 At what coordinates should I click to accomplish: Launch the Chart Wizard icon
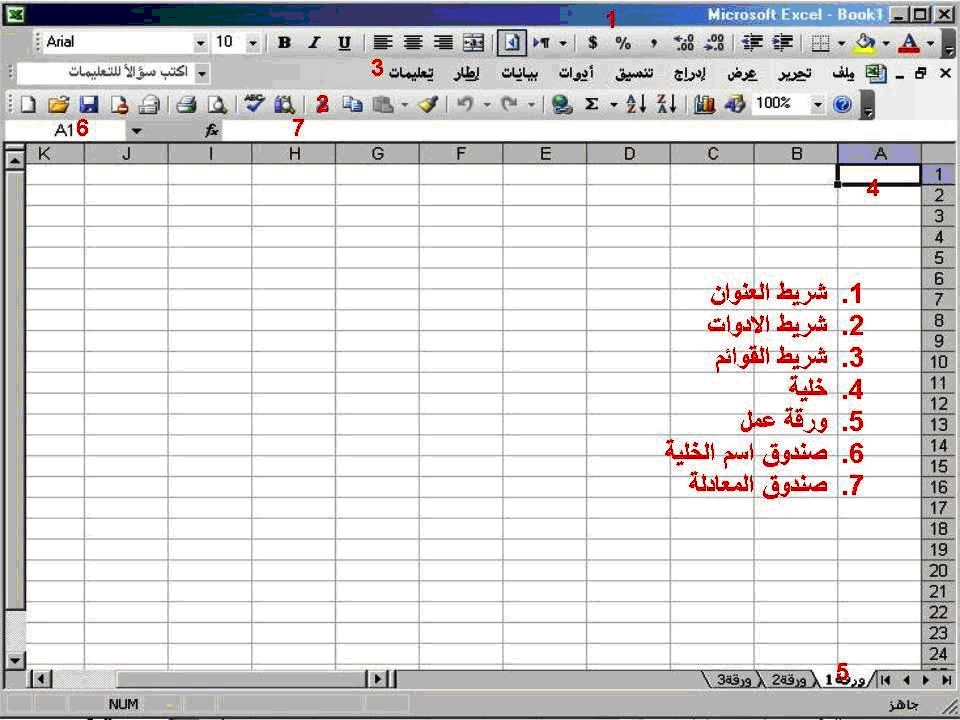coord(705,104)
